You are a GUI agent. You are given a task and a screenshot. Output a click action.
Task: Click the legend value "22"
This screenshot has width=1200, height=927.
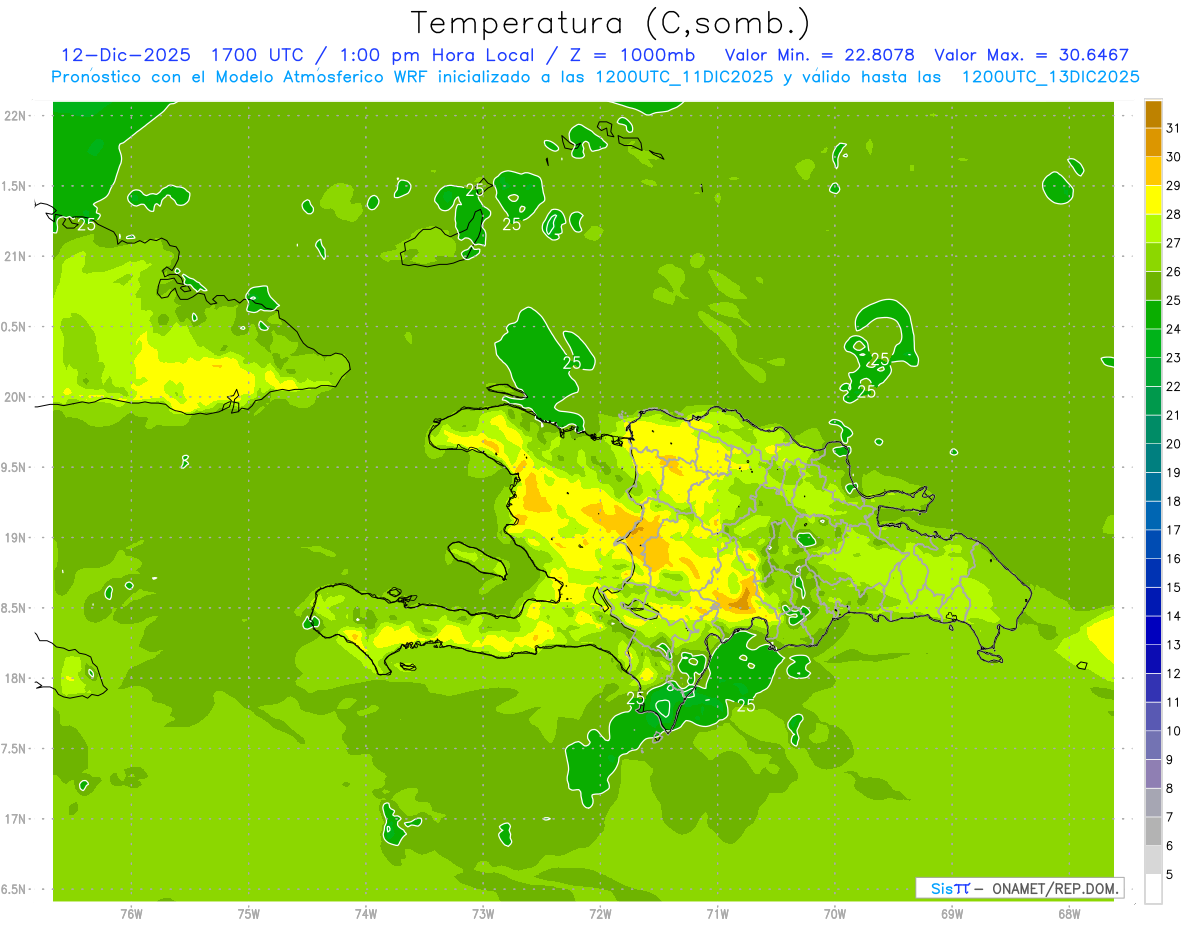[x=1174, y=386]
